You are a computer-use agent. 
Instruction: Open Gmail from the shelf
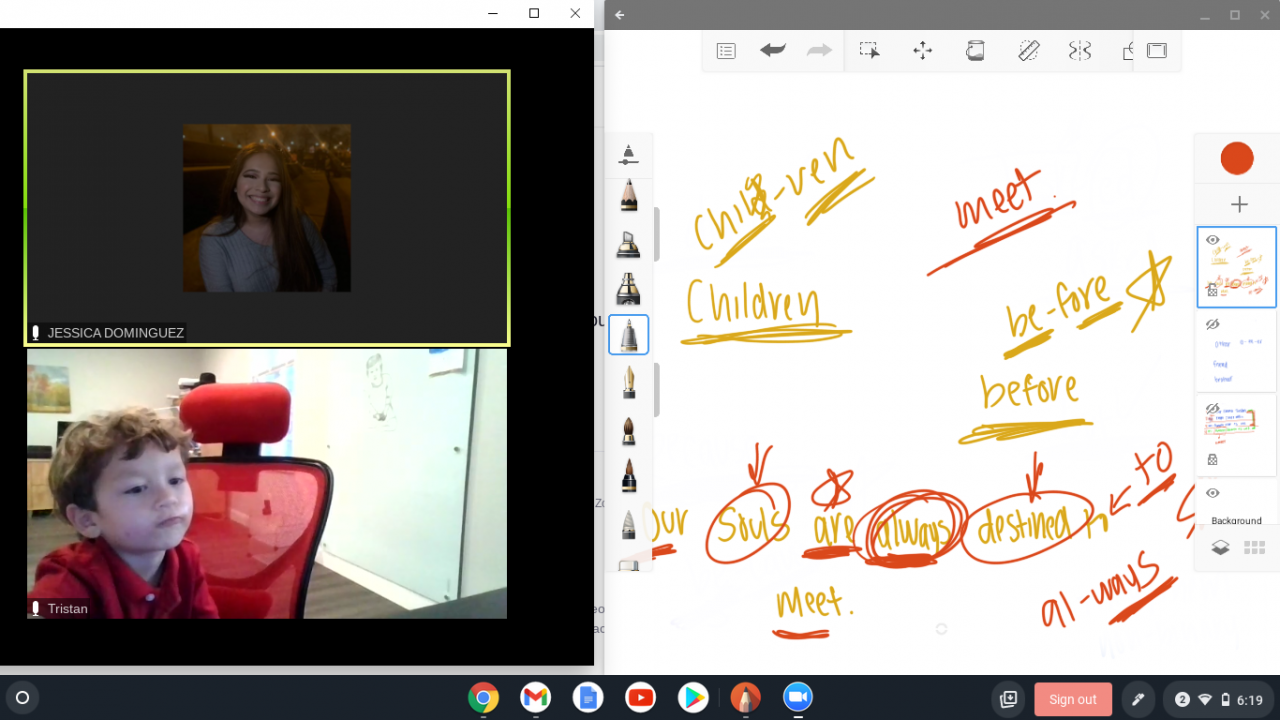[x=536, y=698]
